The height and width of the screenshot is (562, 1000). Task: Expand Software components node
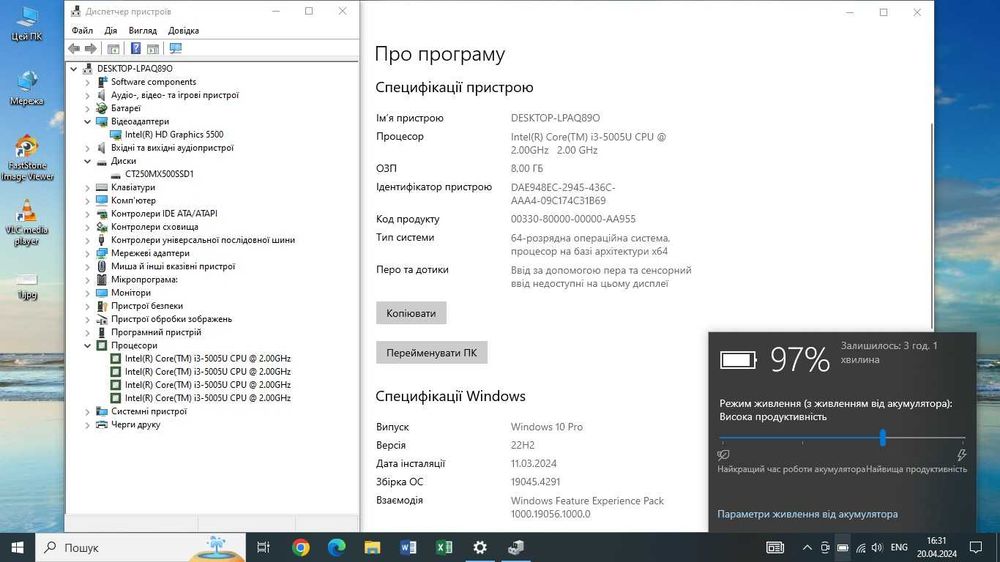(87, 82)
